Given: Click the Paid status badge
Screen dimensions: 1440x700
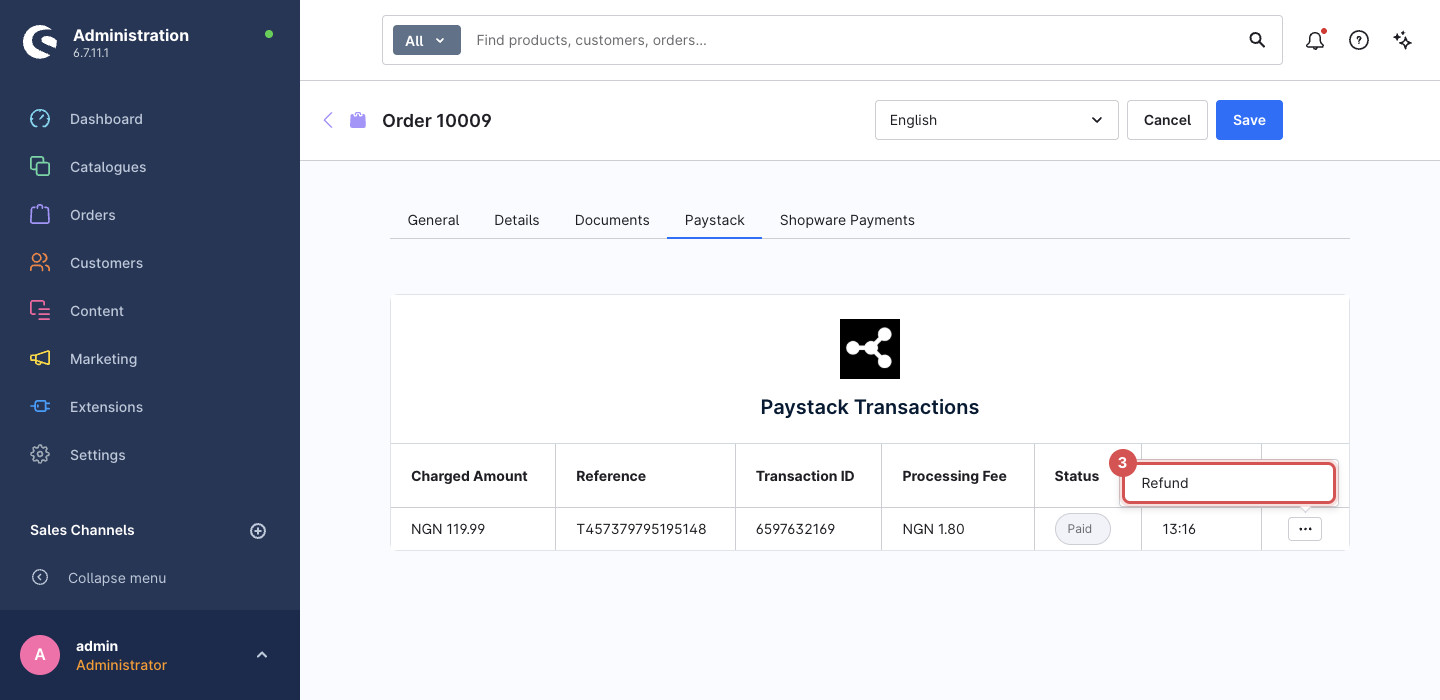Looking at the screenshot, I should click(x=1082, y=529).
